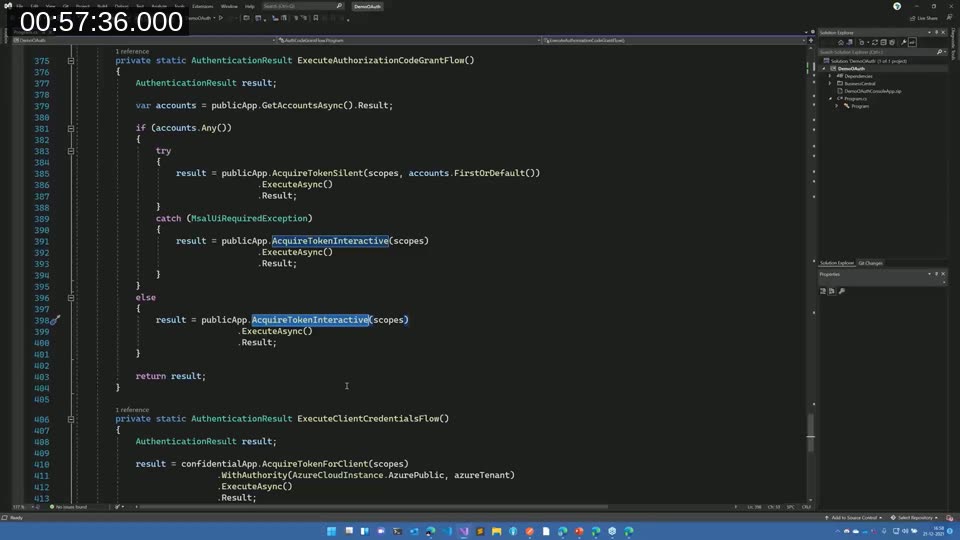Click the Ln 398 indicator in status bar
The image size is (960, 540).
[754, 507]
